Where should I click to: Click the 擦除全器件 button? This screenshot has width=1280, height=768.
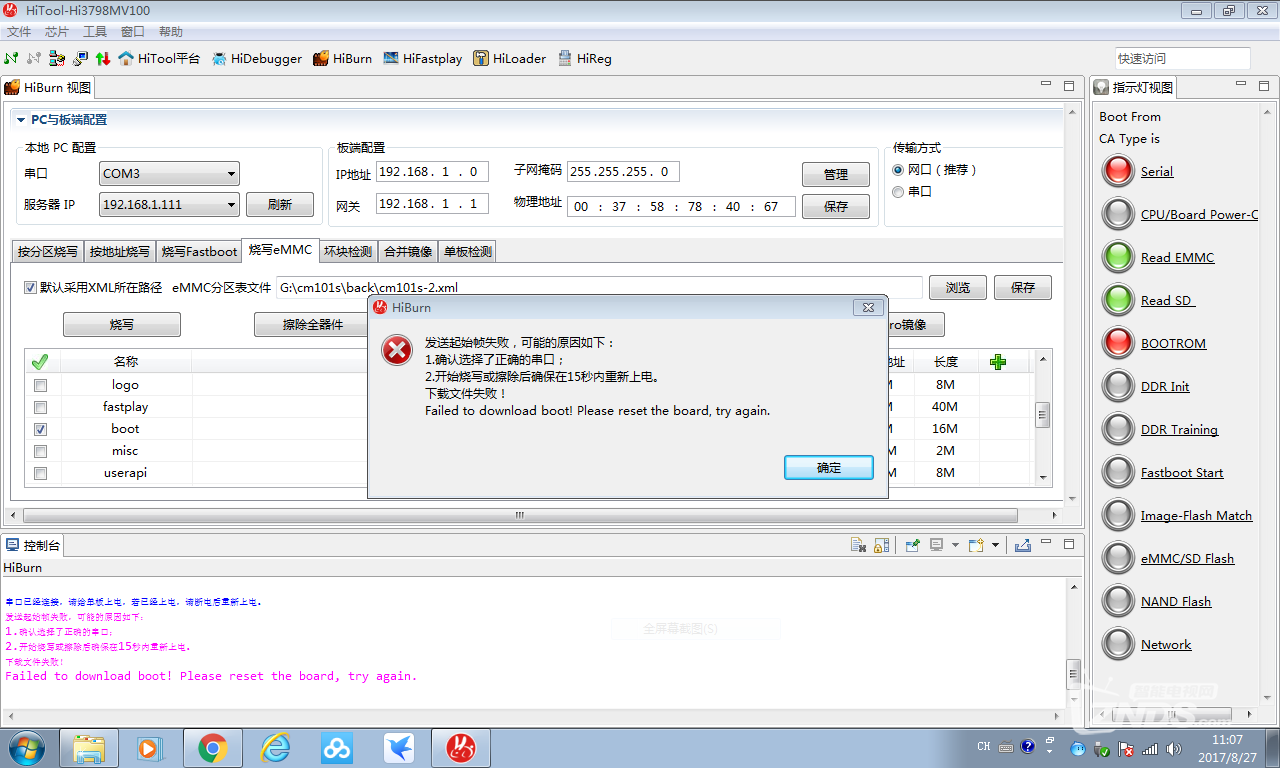click(311, 325)
